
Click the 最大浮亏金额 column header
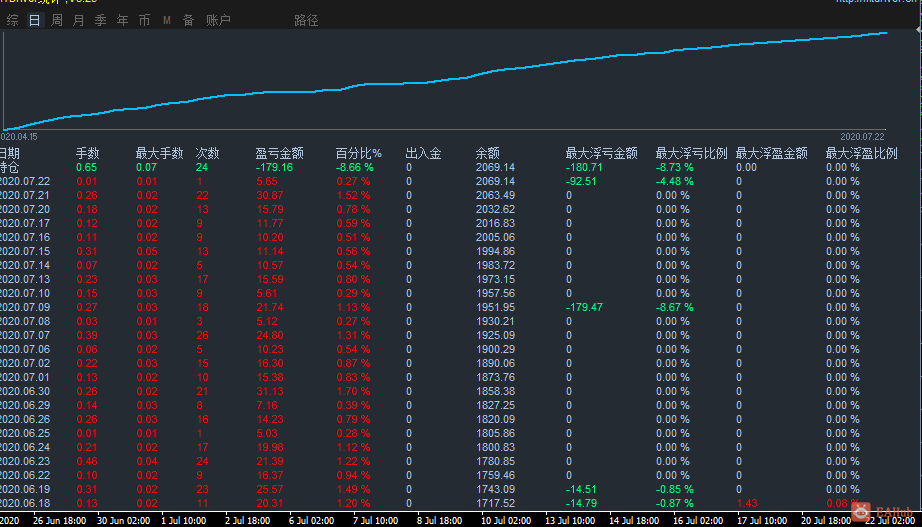[602, 154]
